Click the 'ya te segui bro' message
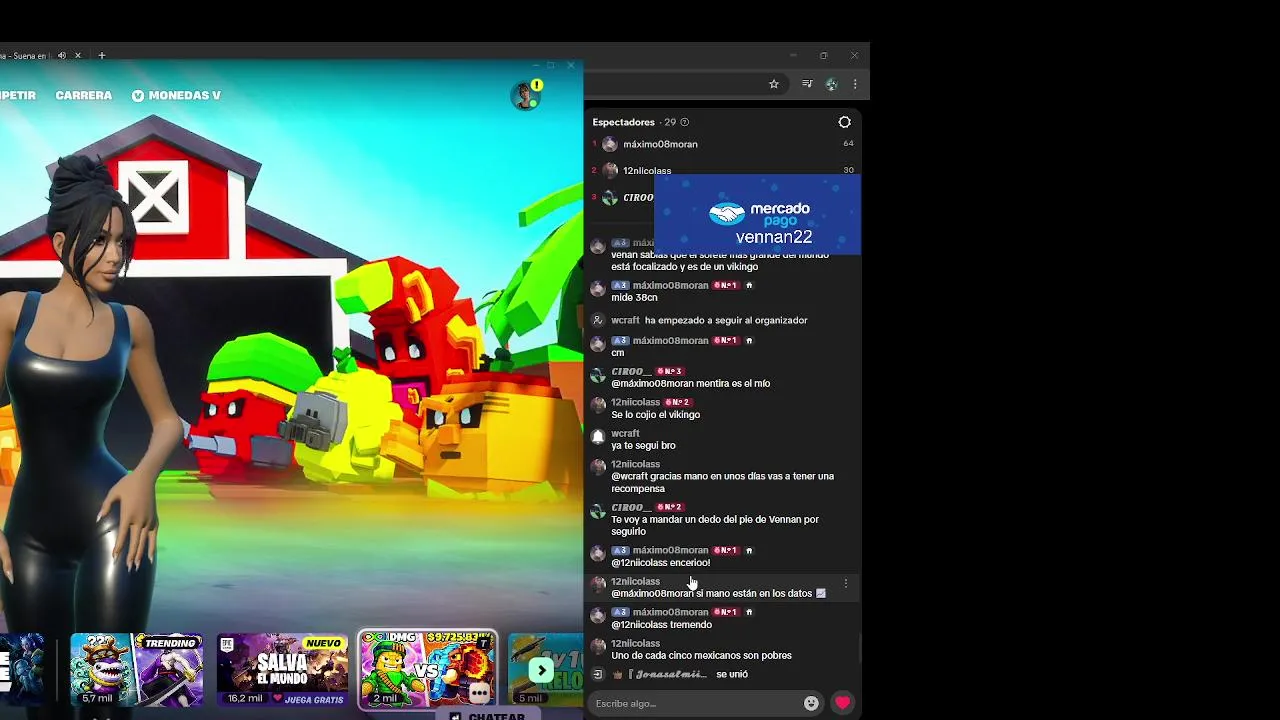Viewport: 1280px width, 720px height. 643,446
